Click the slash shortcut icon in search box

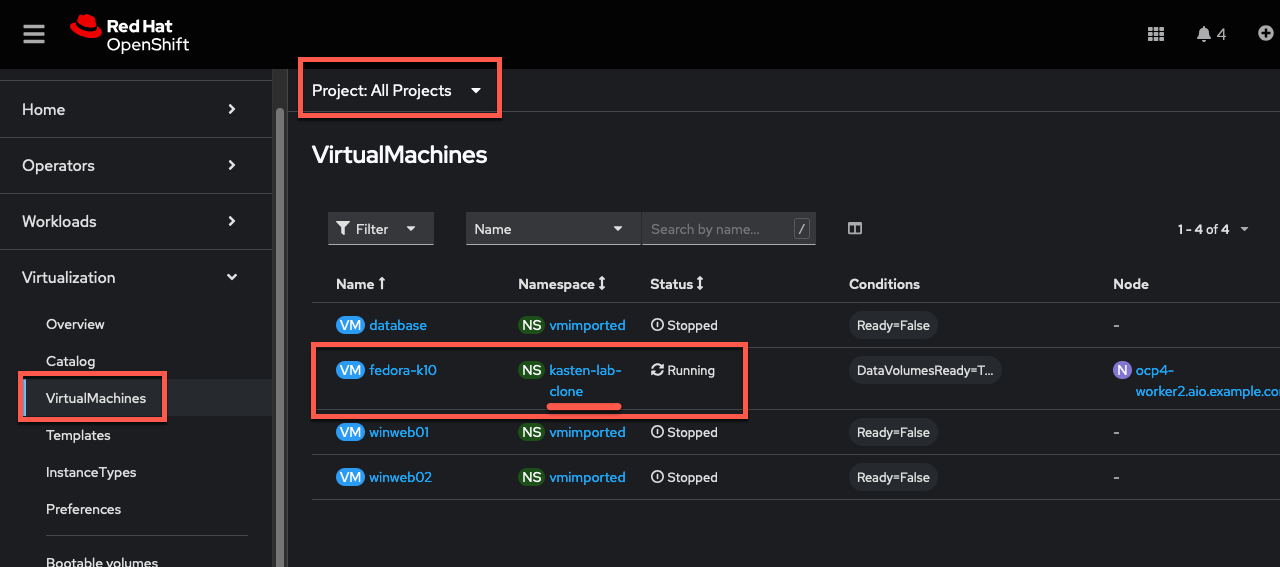[801, 229]
